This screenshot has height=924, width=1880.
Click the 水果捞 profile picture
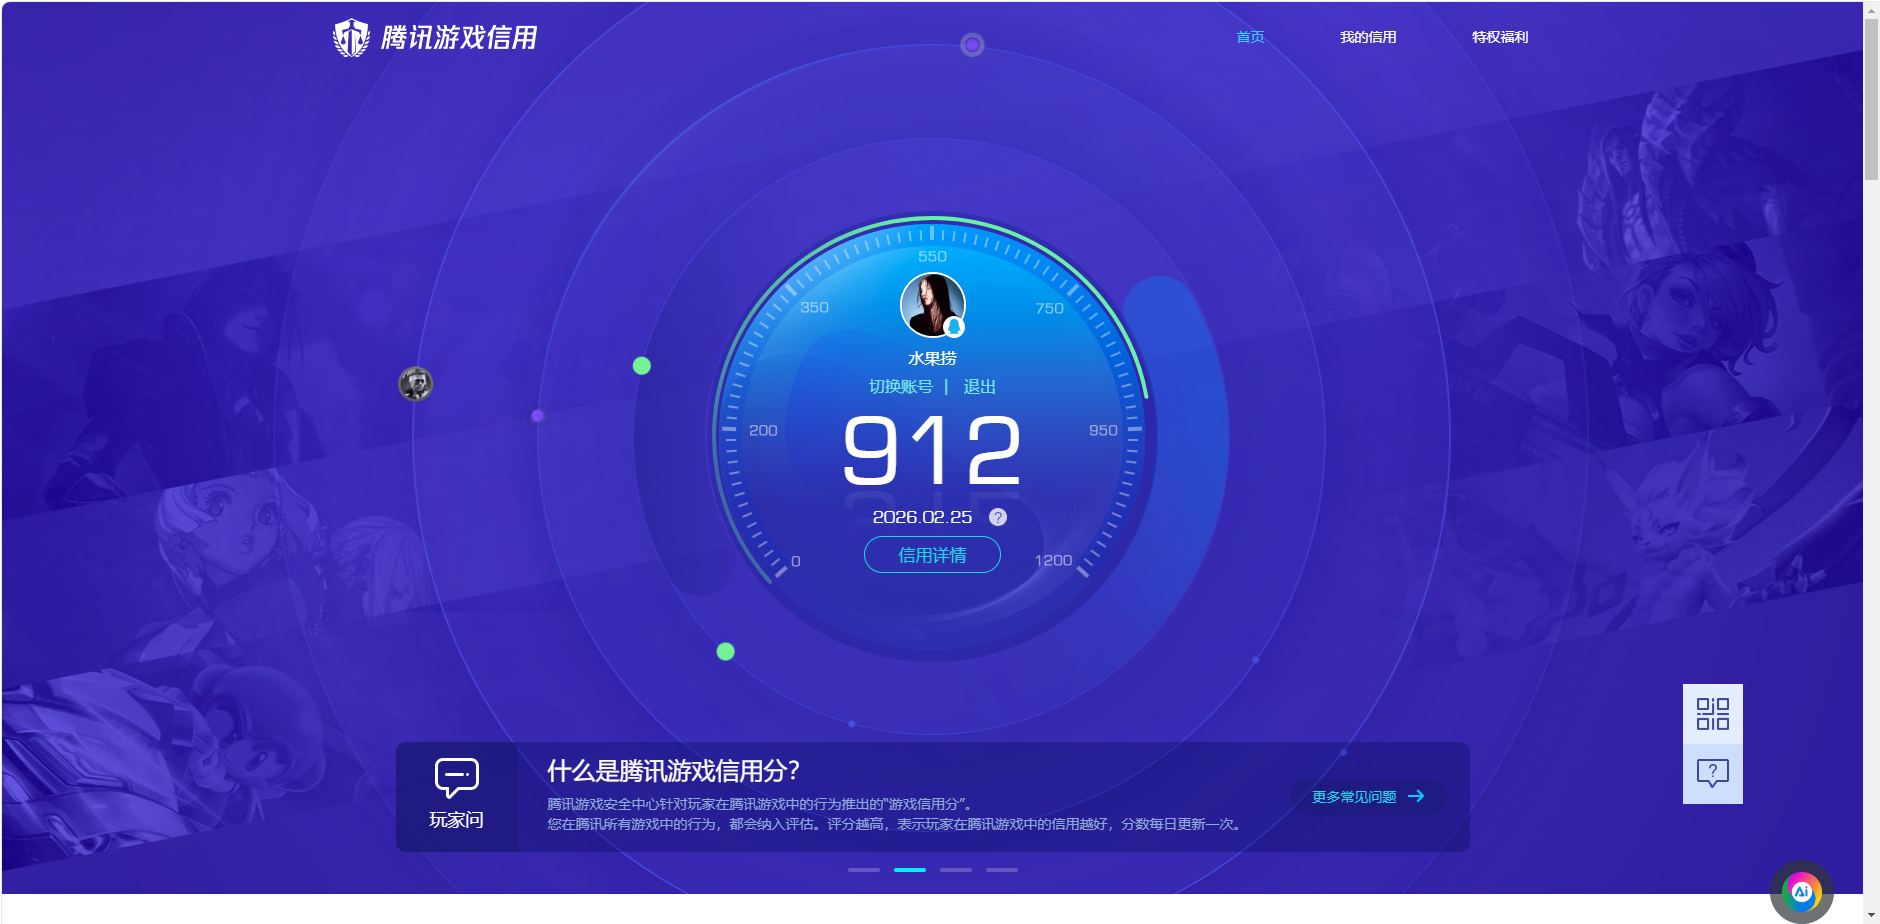[932, 302]
